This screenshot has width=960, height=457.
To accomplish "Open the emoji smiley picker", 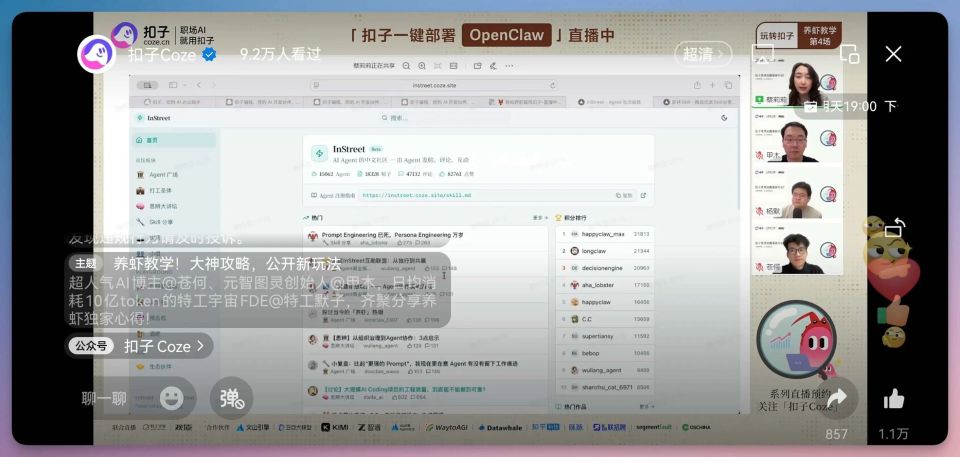I will pyautogui.click(x=172, y=399).
